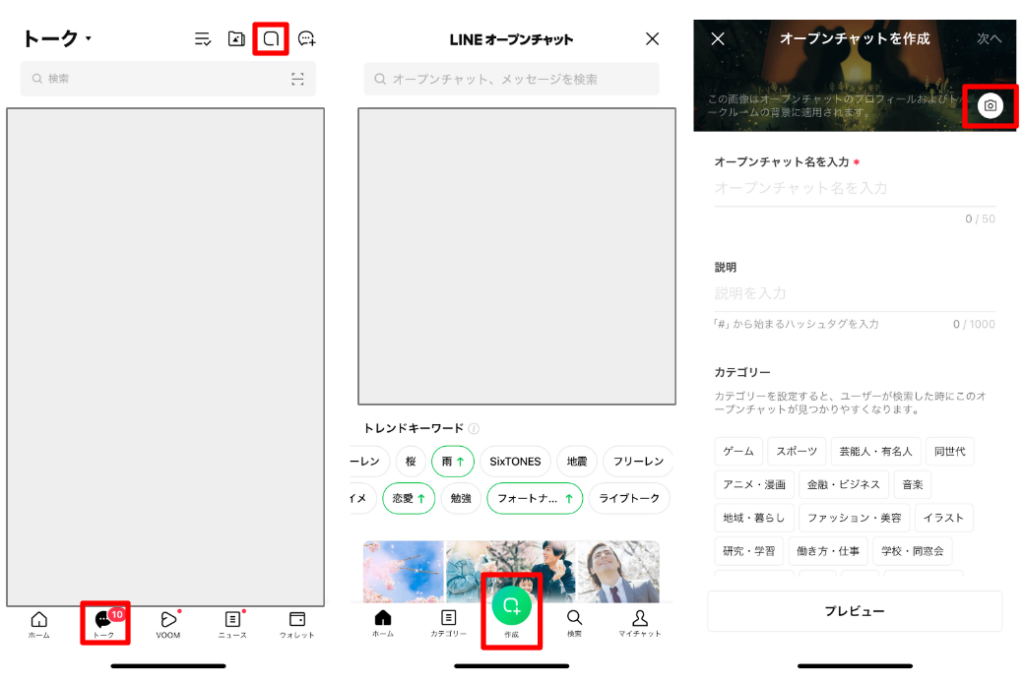Open the フォートナ... trend keyword

(535, 498)
